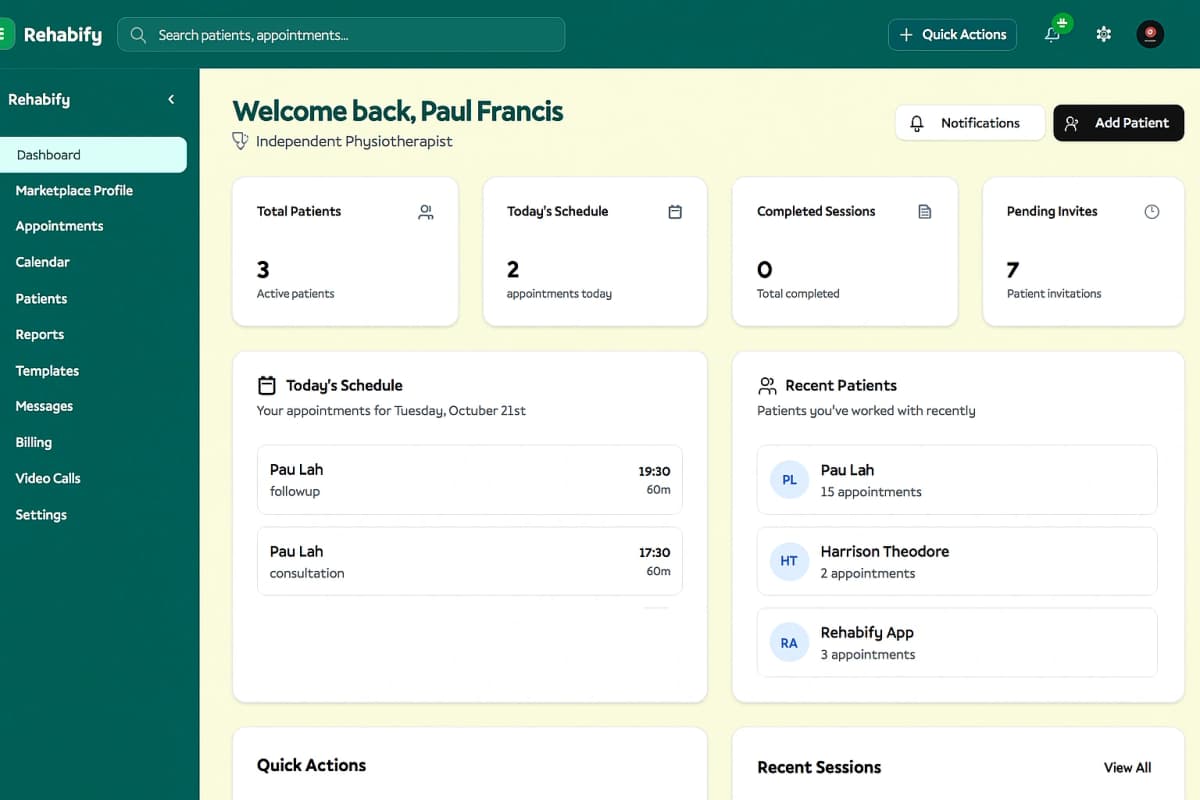
Task: Click the 15 appointments text
Action: [871, 492]
